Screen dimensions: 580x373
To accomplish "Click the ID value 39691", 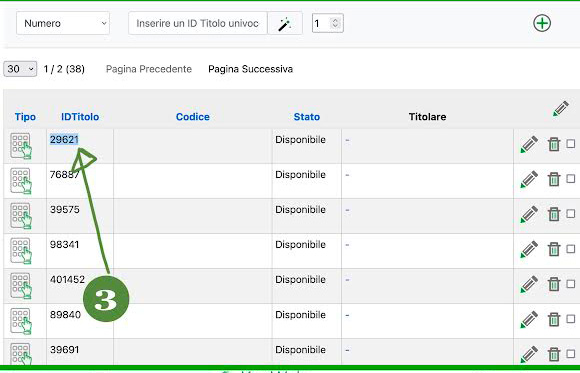I will click(64, 349).
